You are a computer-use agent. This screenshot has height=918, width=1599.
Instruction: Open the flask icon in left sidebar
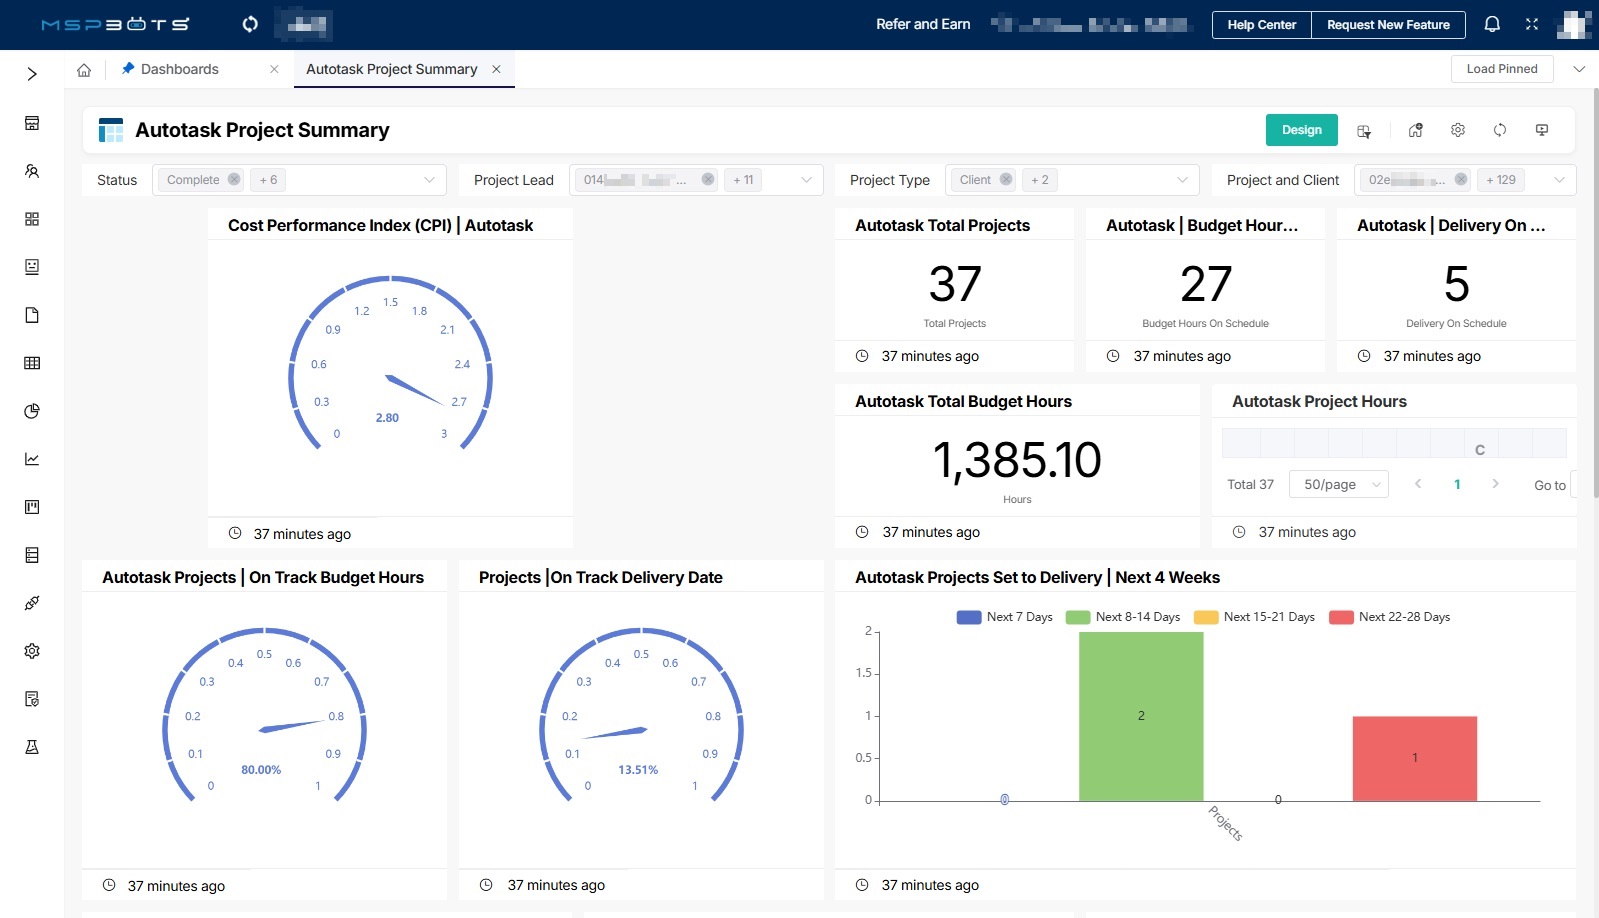click(32, 747)
